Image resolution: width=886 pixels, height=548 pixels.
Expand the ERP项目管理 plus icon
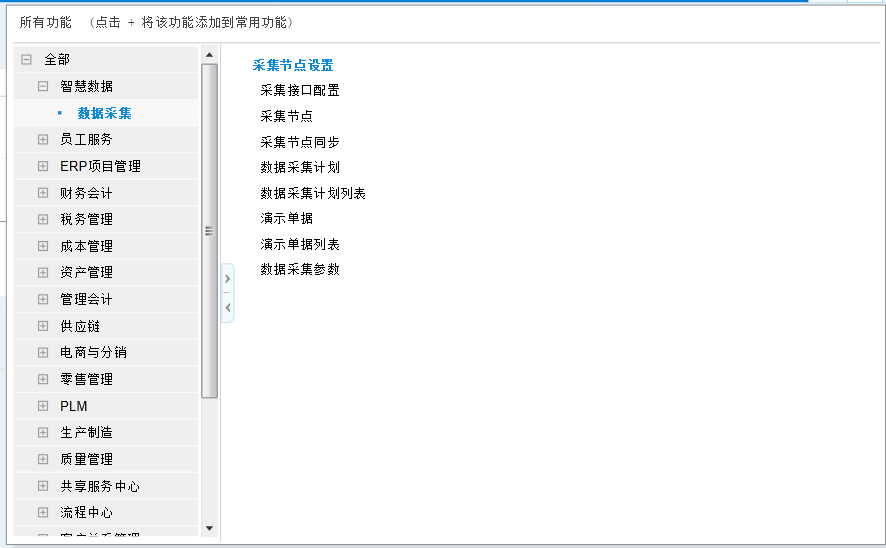(x=43, y=166)
